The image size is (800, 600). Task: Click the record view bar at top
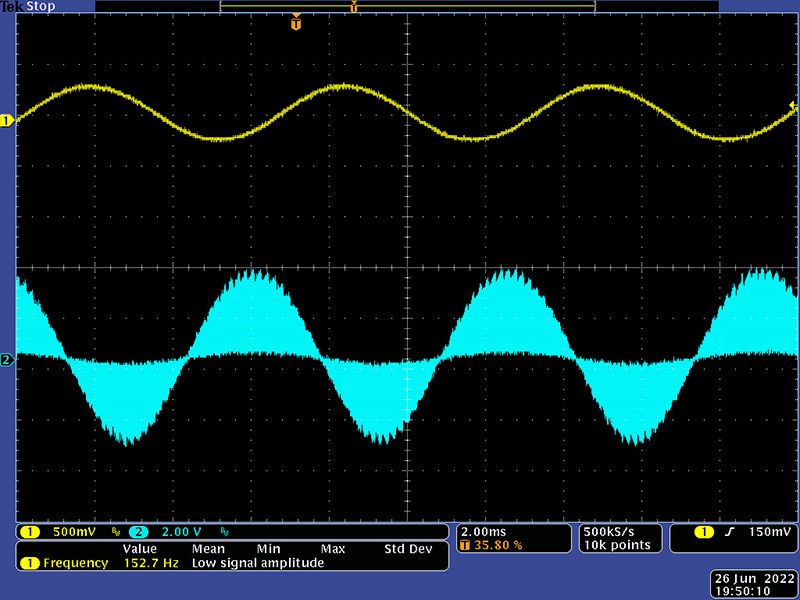click(x=407, y=7)
